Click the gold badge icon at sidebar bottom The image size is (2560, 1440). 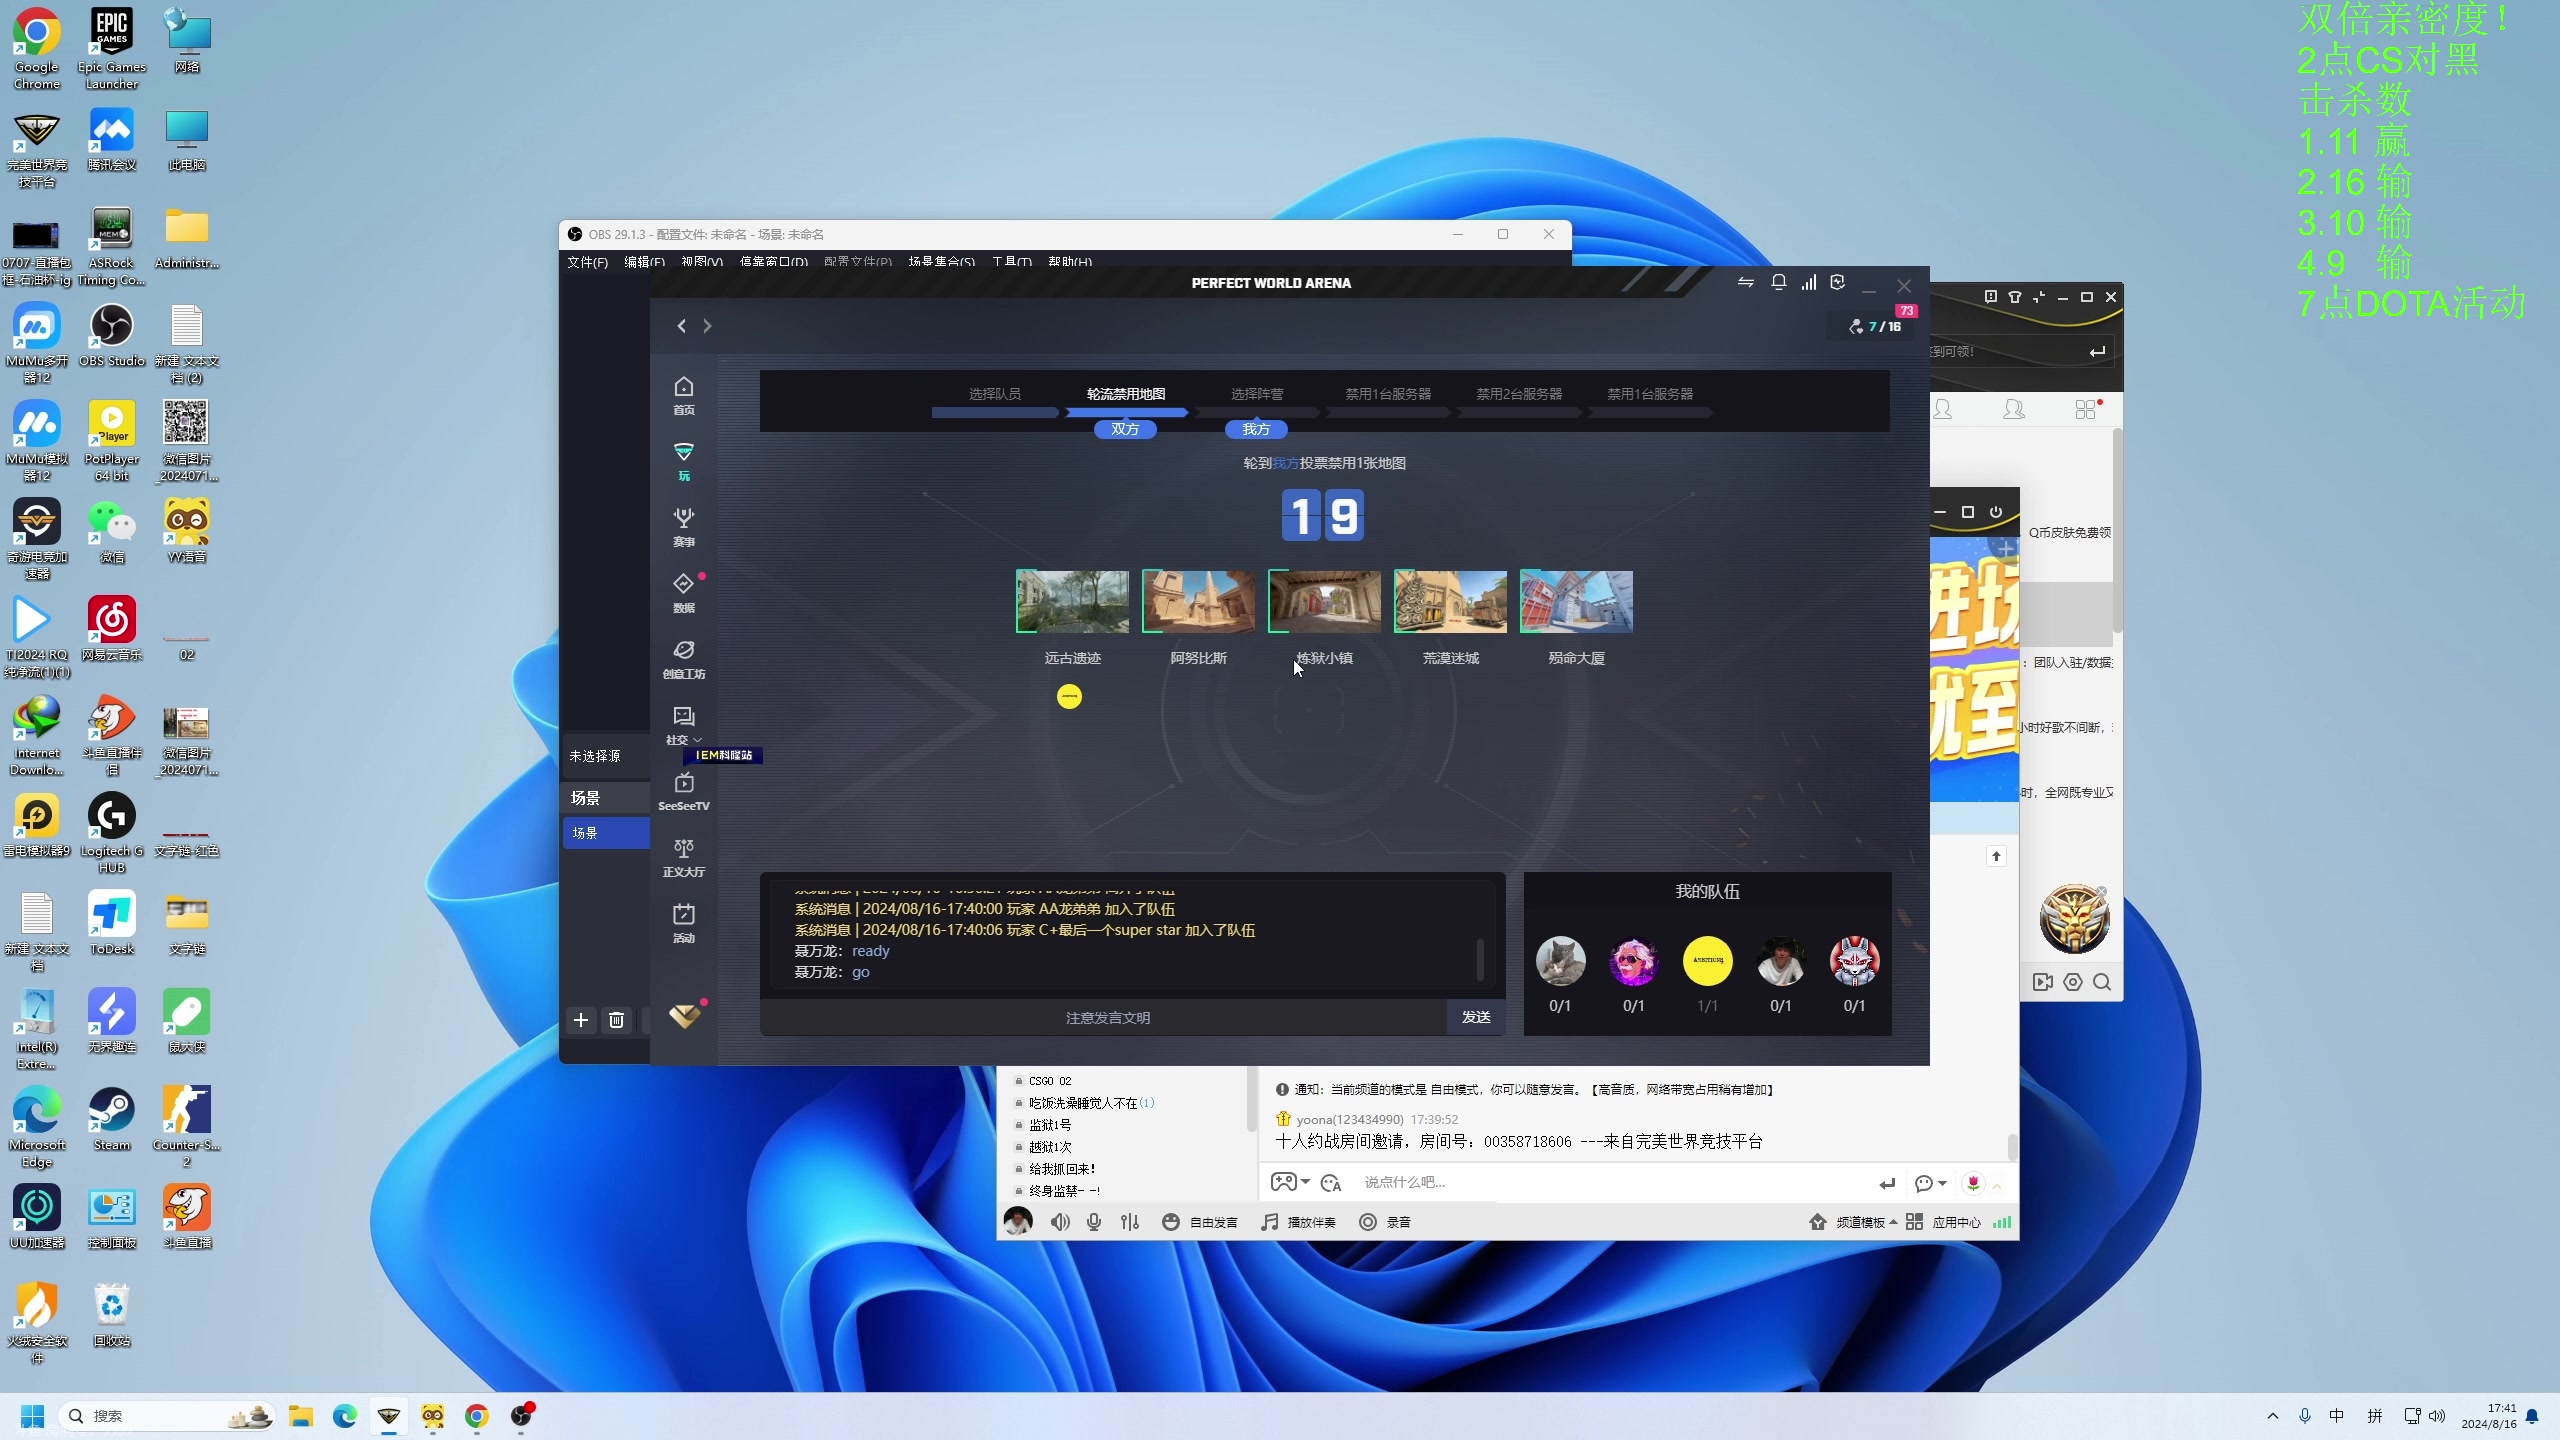point(685,1016)
